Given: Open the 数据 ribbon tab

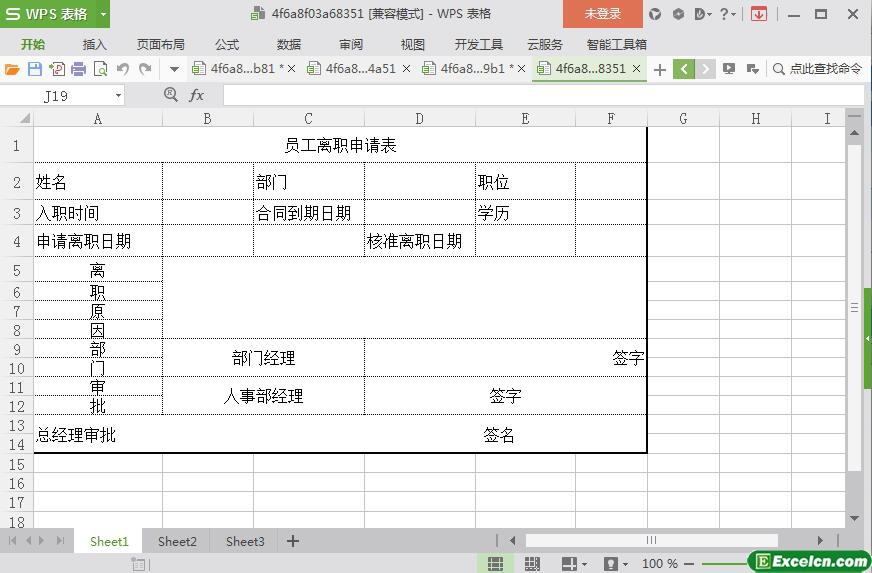Looking at the screenshot, I should (289, 45).
